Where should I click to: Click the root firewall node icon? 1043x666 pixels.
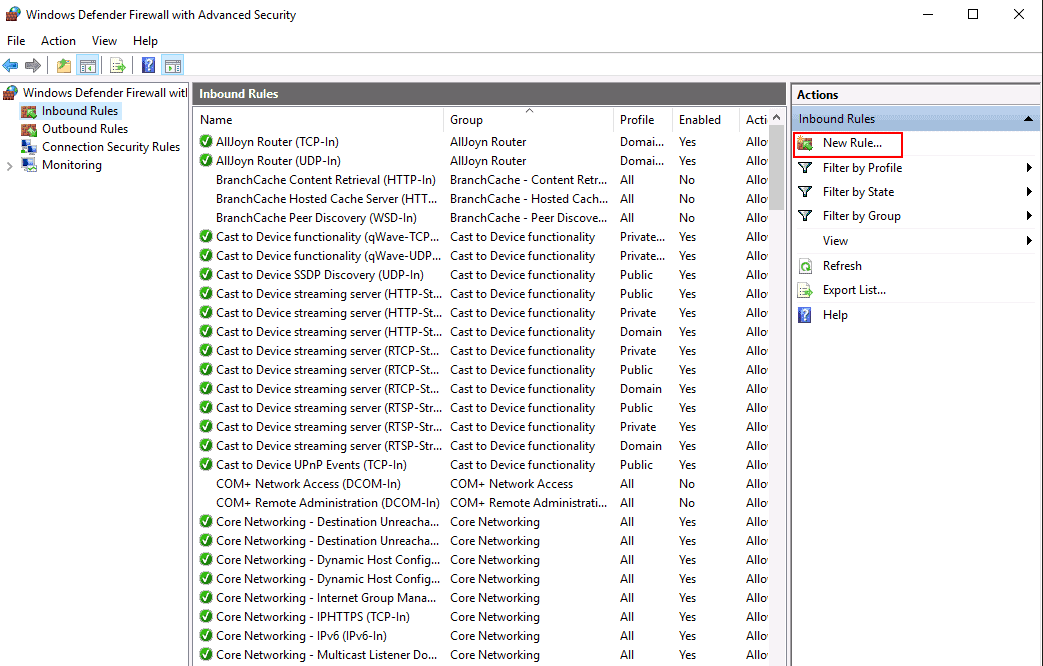tap(11, 92)
